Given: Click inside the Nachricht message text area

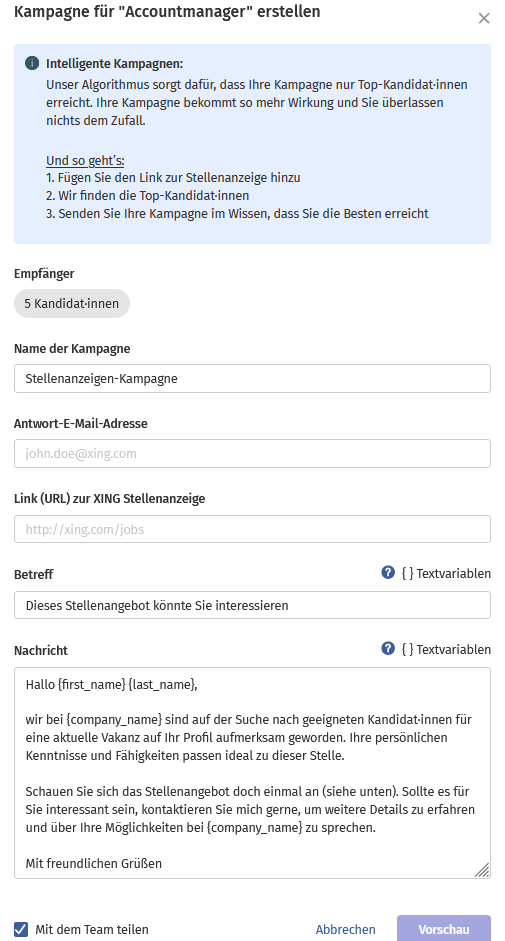Looking at the screenshot, I should [x=252, y=773].
